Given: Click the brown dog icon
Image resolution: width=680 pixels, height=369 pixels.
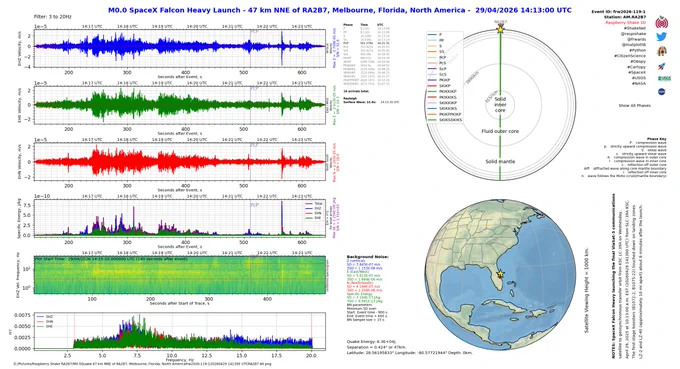Looking at the screenshot, I should coord(661,51).
